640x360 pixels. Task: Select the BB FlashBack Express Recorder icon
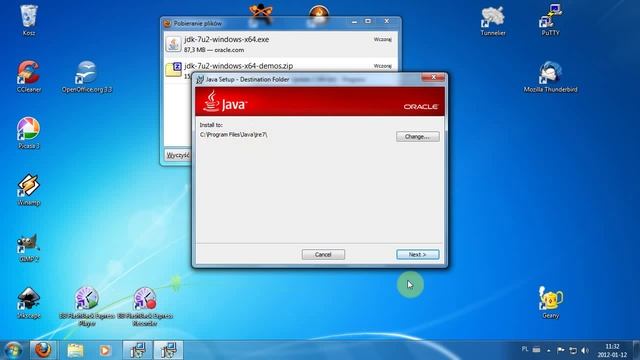click(x=145, y=306)
